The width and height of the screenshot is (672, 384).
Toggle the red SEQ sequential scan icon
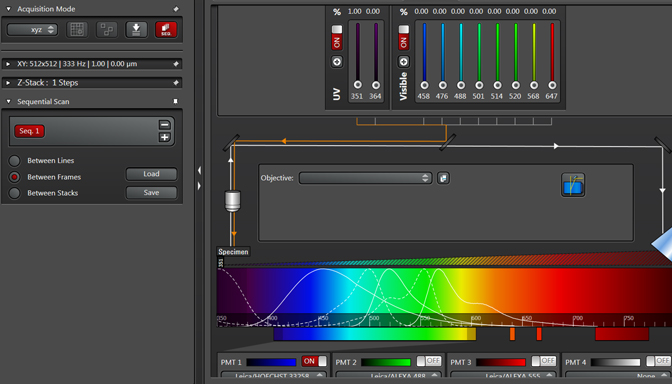click(x=166, y=30)
